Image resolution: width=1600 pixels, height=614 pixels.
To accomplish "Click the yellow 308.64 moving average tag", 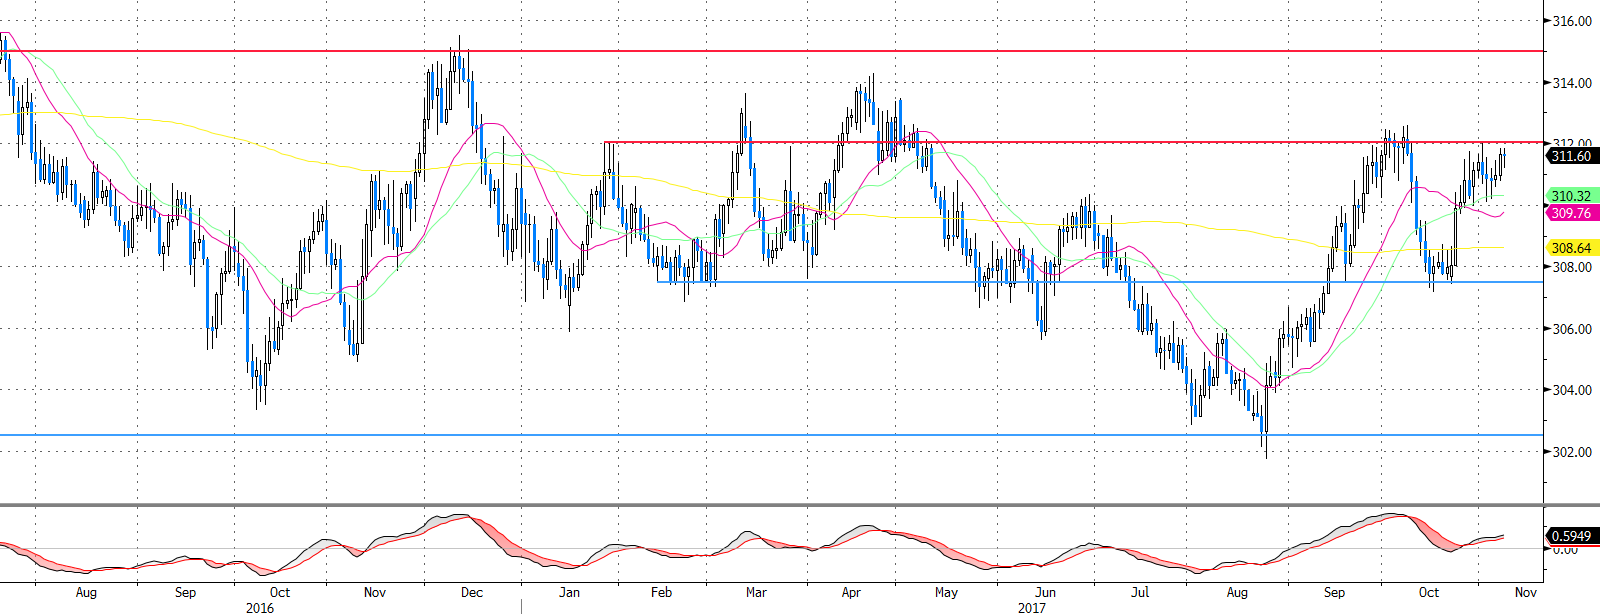I will [x=1571, y=248].
